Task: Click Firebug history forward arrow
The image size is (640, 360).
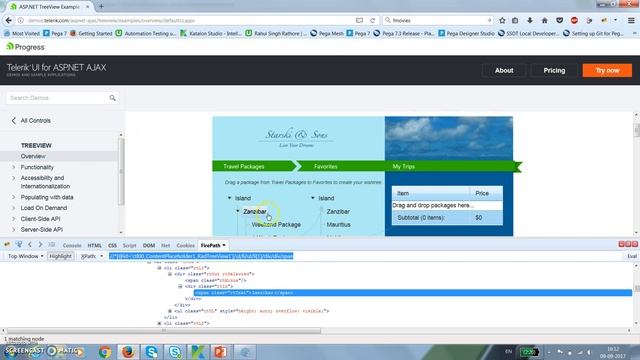Action: [40, 245]
